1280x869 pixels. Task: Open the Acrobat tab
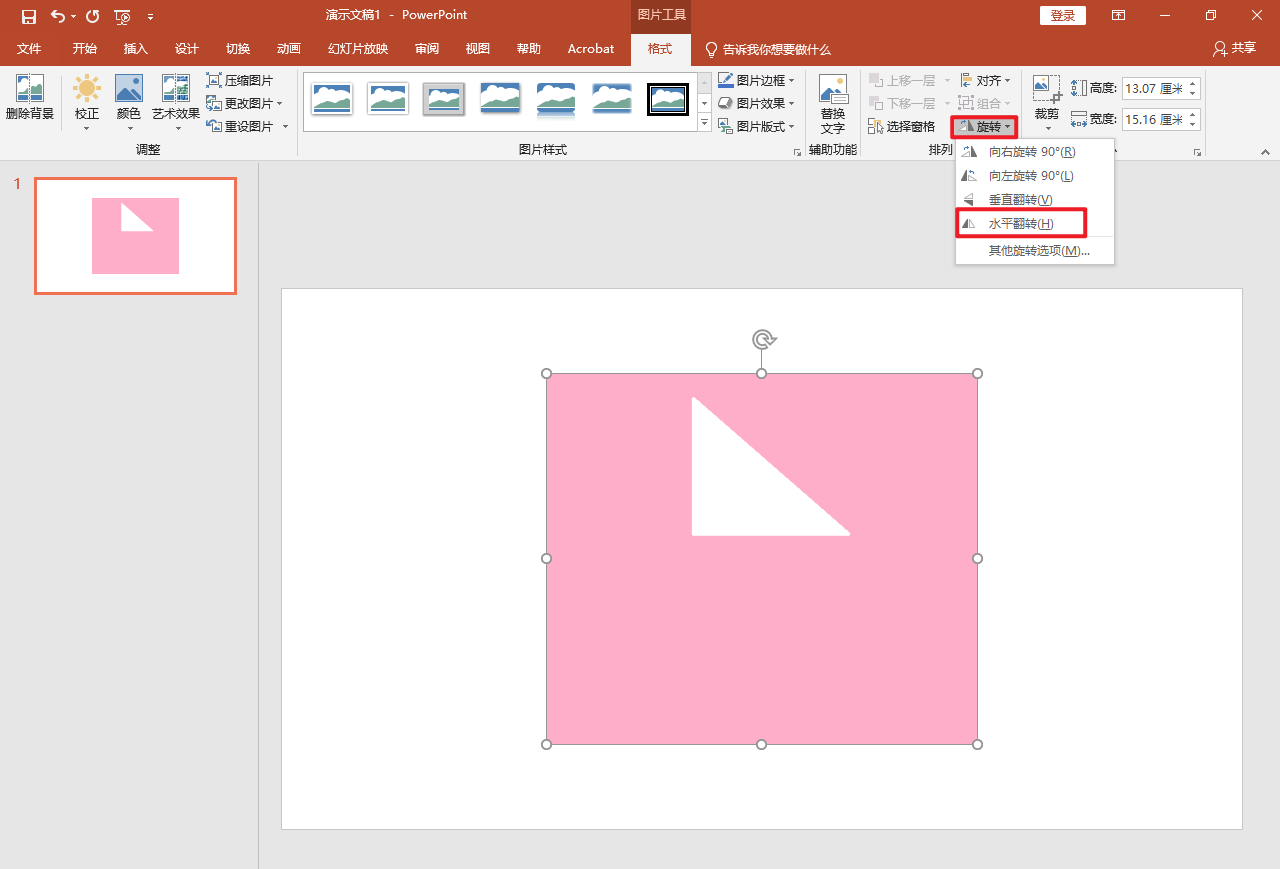591,49
